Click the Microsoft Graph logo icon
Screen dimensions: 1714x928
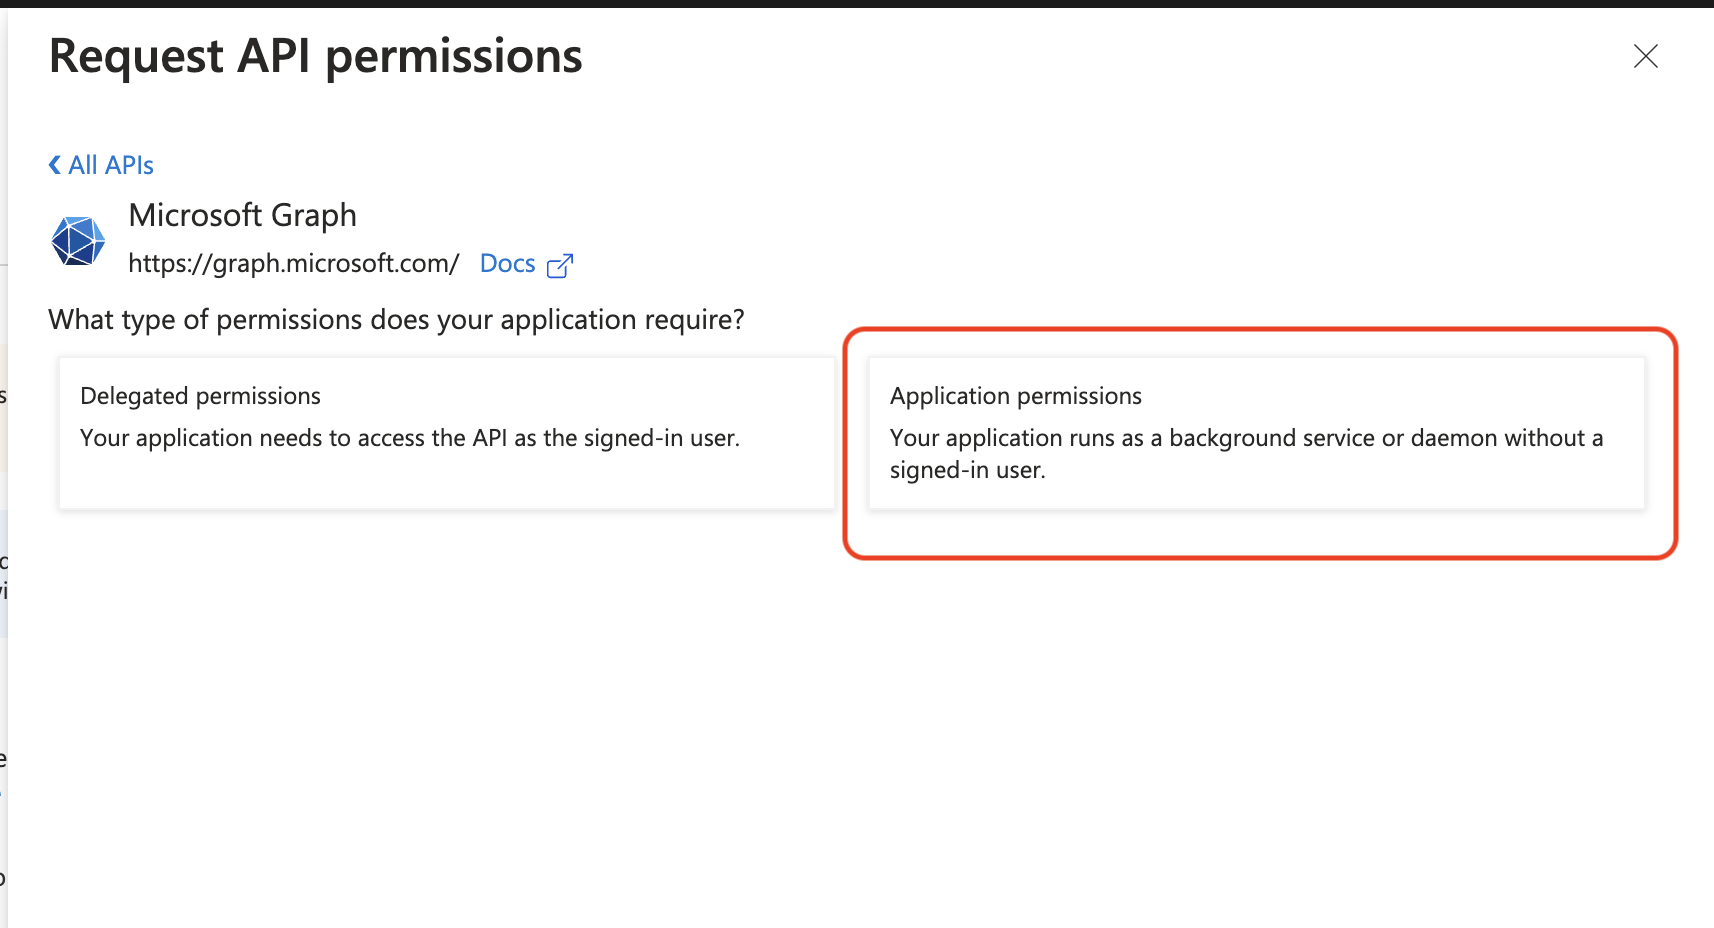click(78, 241)
